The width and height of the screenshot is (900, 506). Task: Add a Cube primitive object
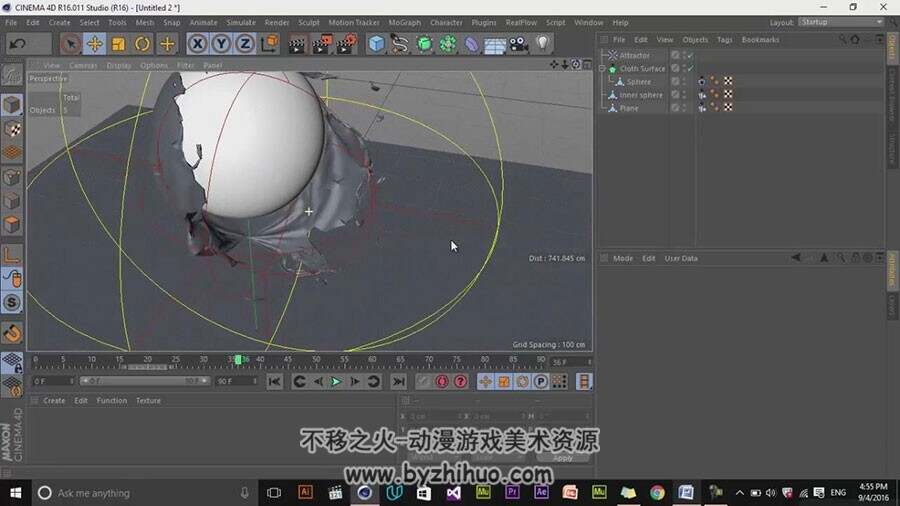(x=376, y=44)
